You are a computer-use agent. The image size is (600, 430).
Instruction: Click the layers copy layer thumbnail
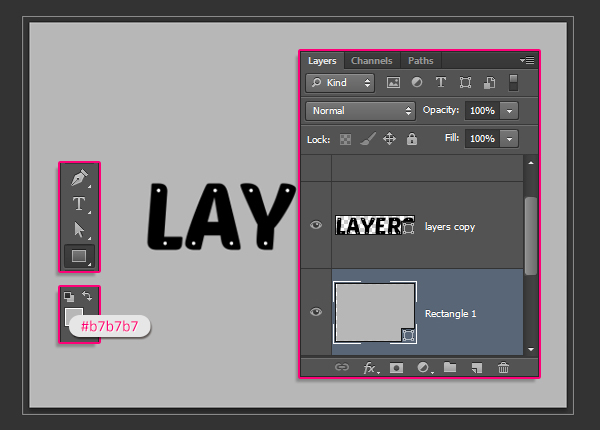pos(375,225)
